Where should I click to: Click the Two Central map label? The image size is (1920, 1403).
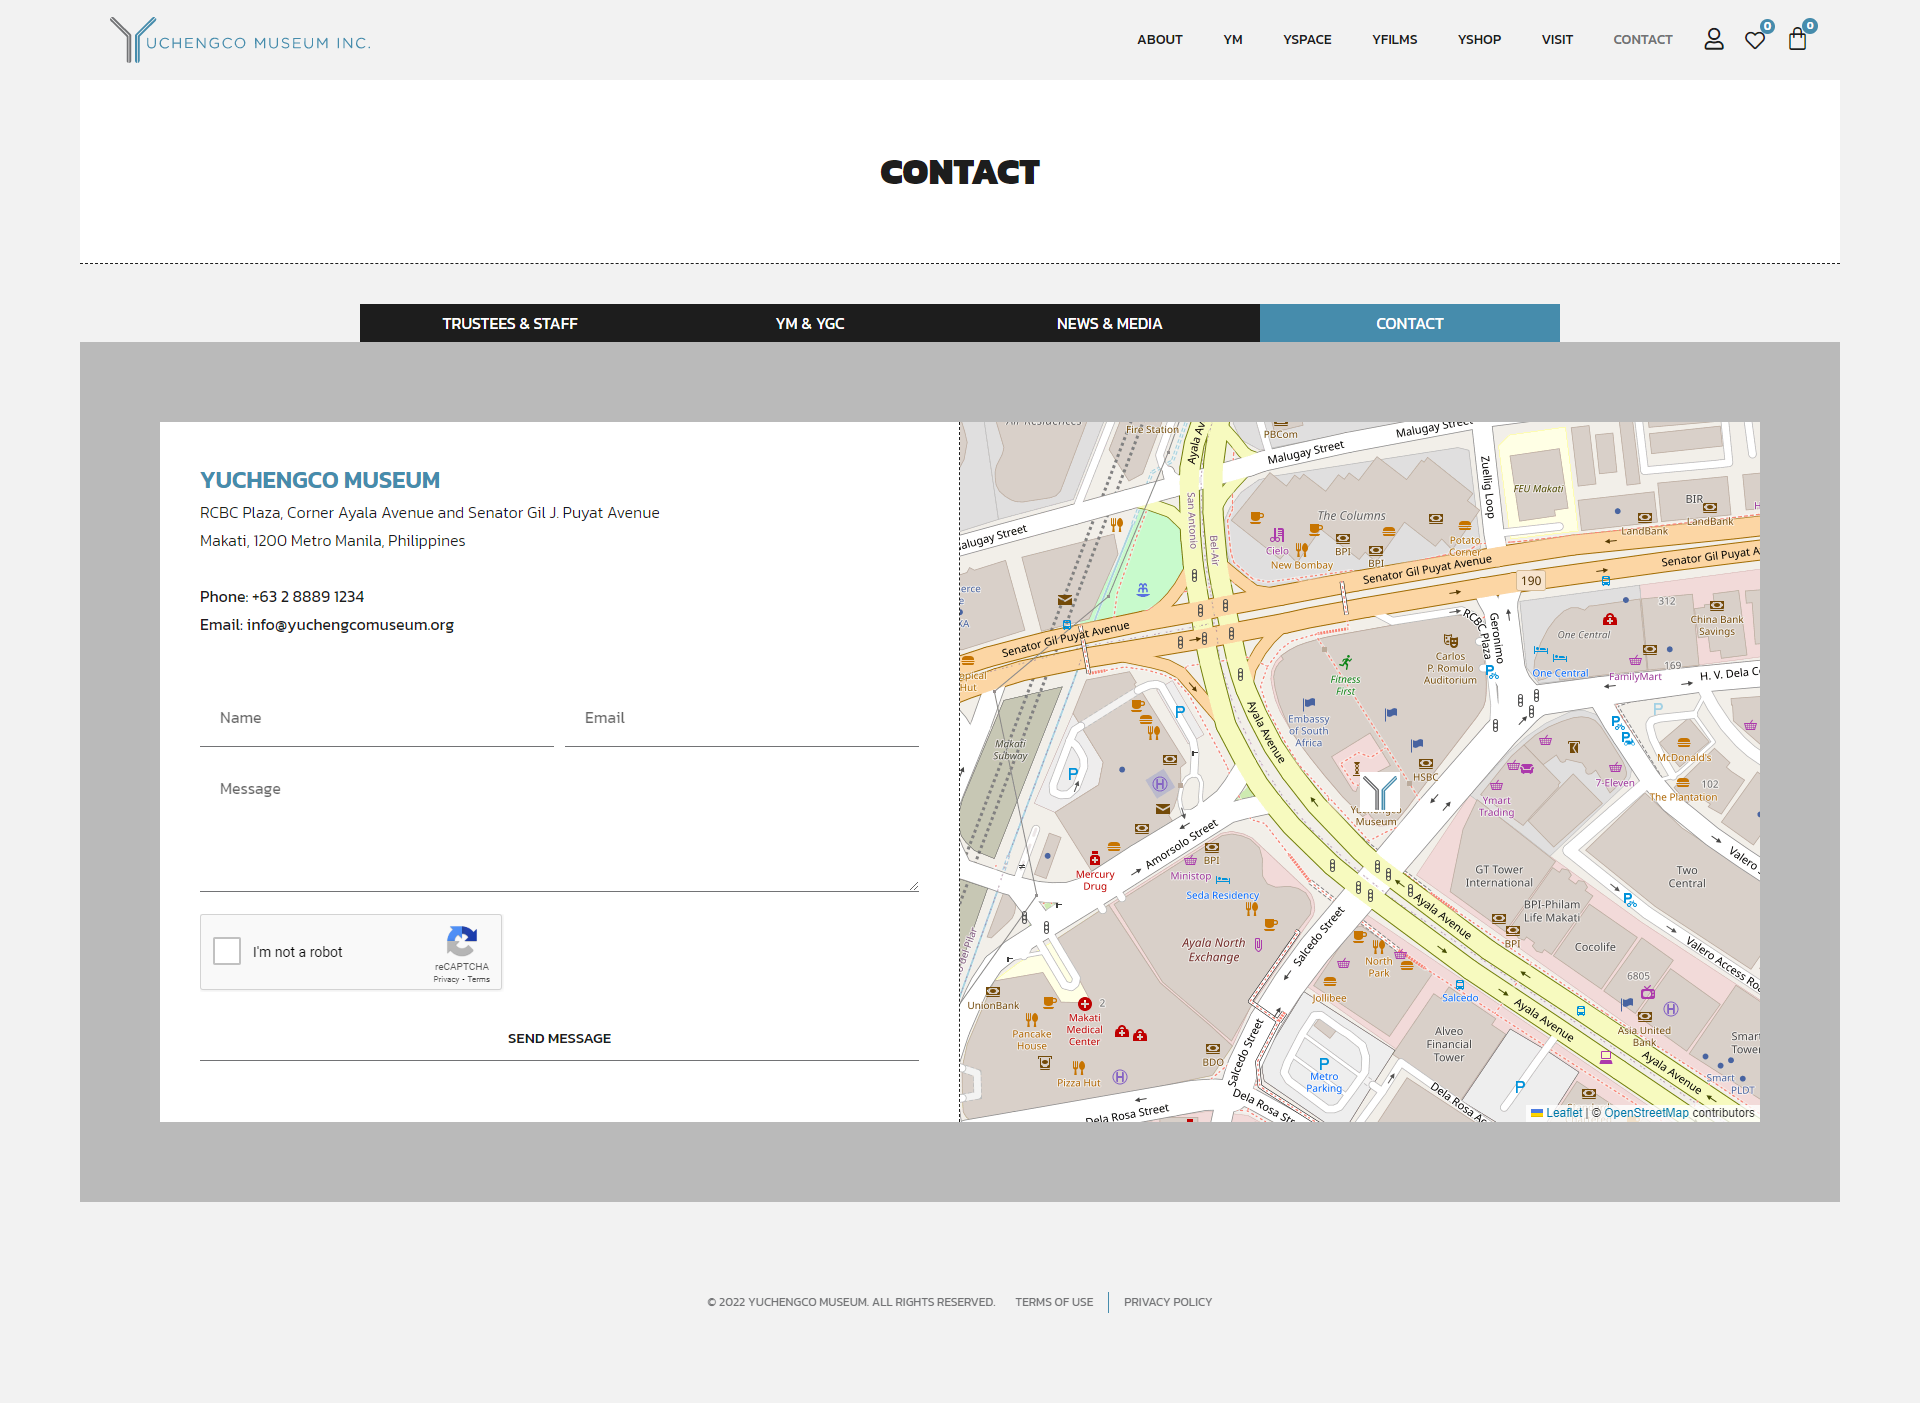(1687, 877)
